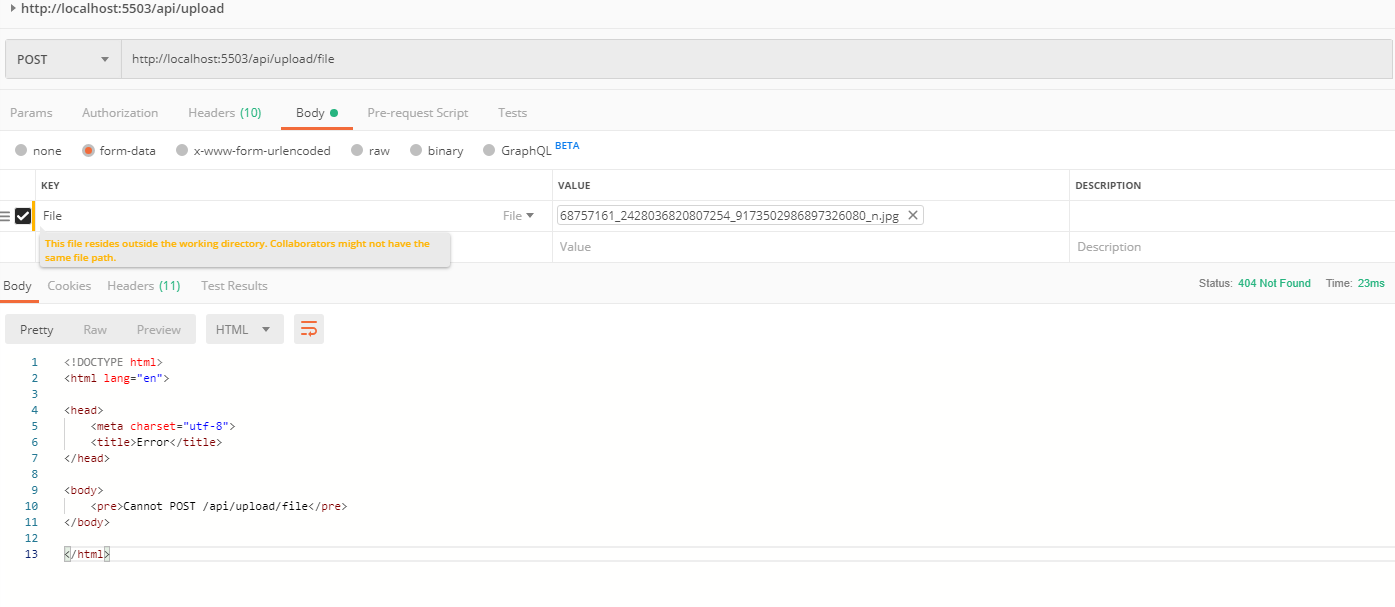This screenshot has width=1395, height=607.
Task: Click the 404 Not Found status
Action: pos(1274,284)
